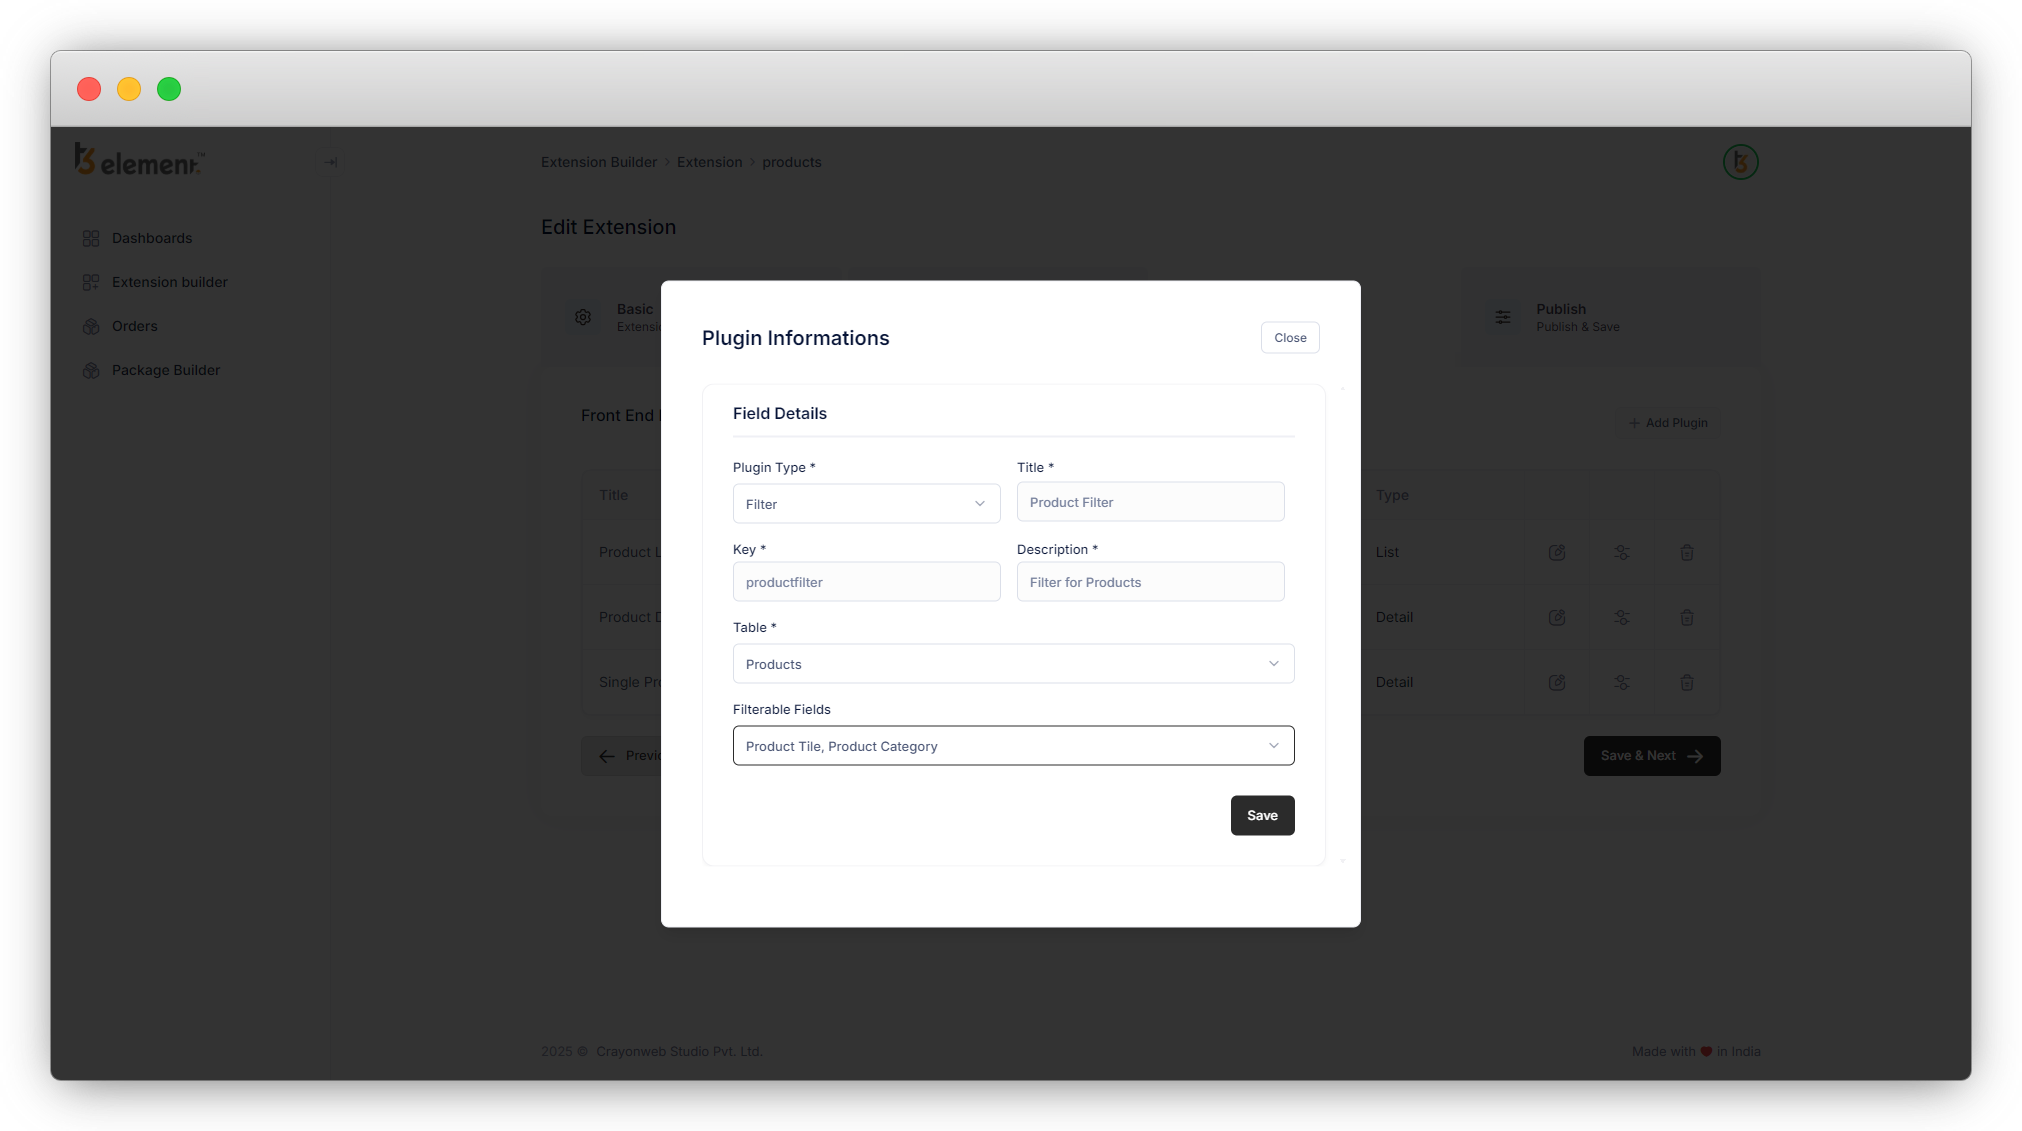Click the Extension builder sidebar icon
This screenshot has width=2022, height=1131.
click(x=91, y=282)
